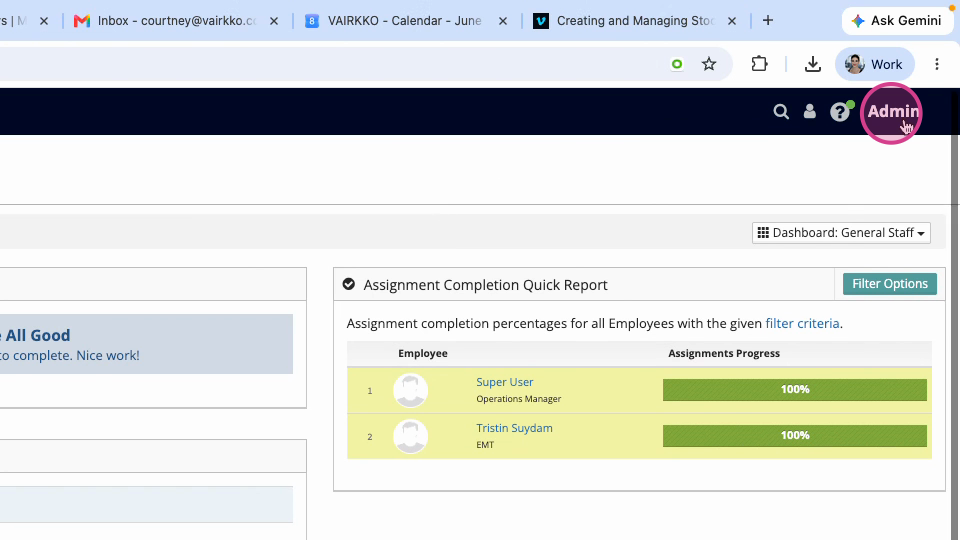Click Super User's 100% progress bar
The width and height of the screenshot is (960, 540).
795,389
